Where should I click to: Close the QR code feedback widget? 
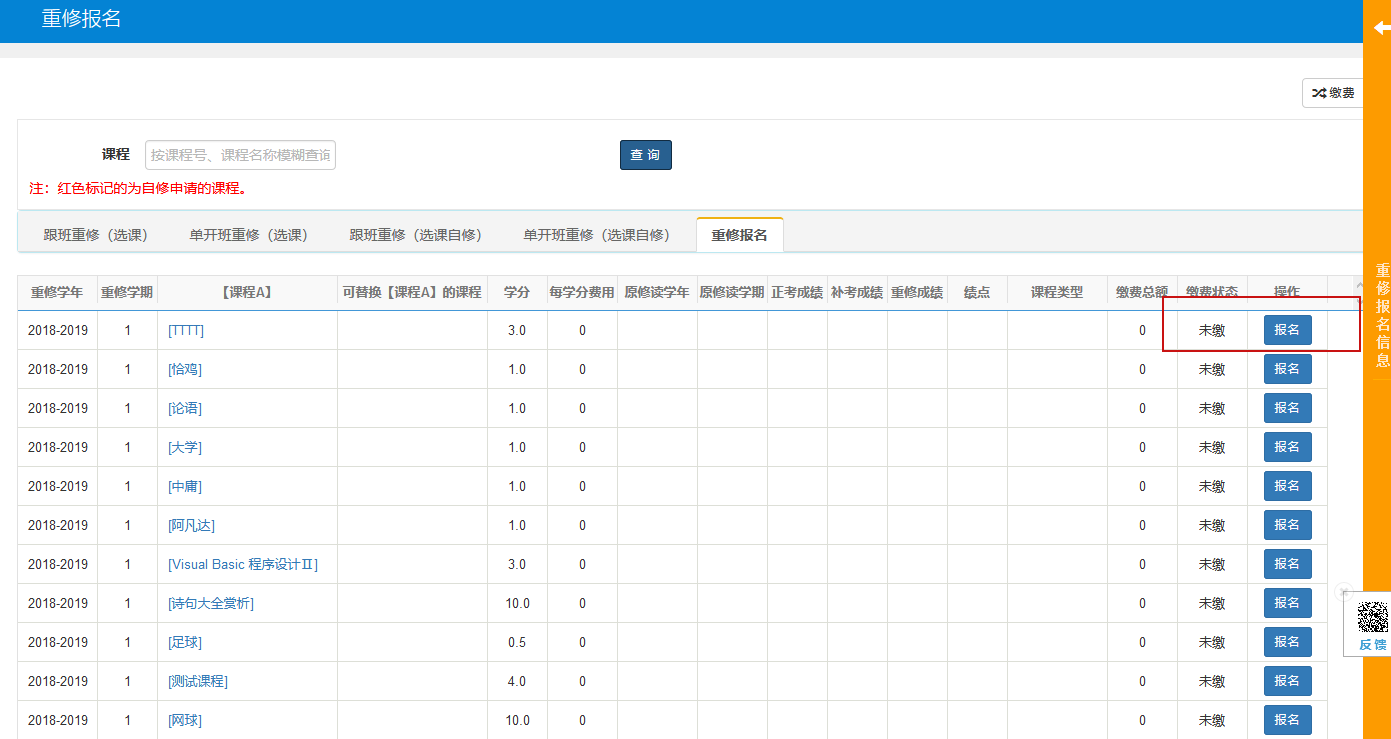coord(1344,591)
